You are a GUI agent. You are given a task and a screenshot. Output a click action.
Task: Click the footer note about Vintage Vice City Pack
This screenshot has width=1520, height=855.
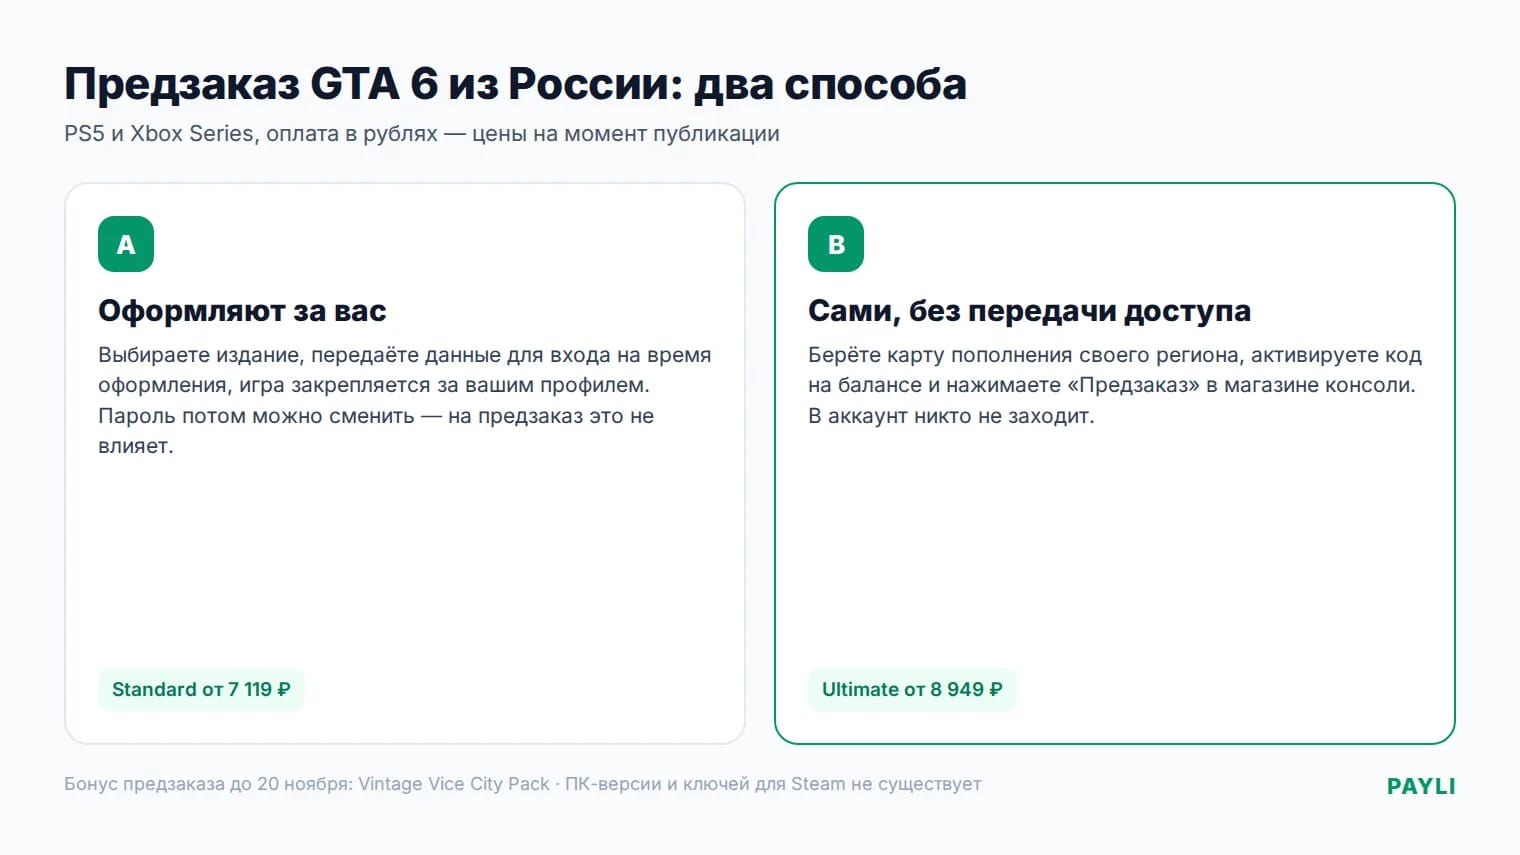[x=522, y=784]
